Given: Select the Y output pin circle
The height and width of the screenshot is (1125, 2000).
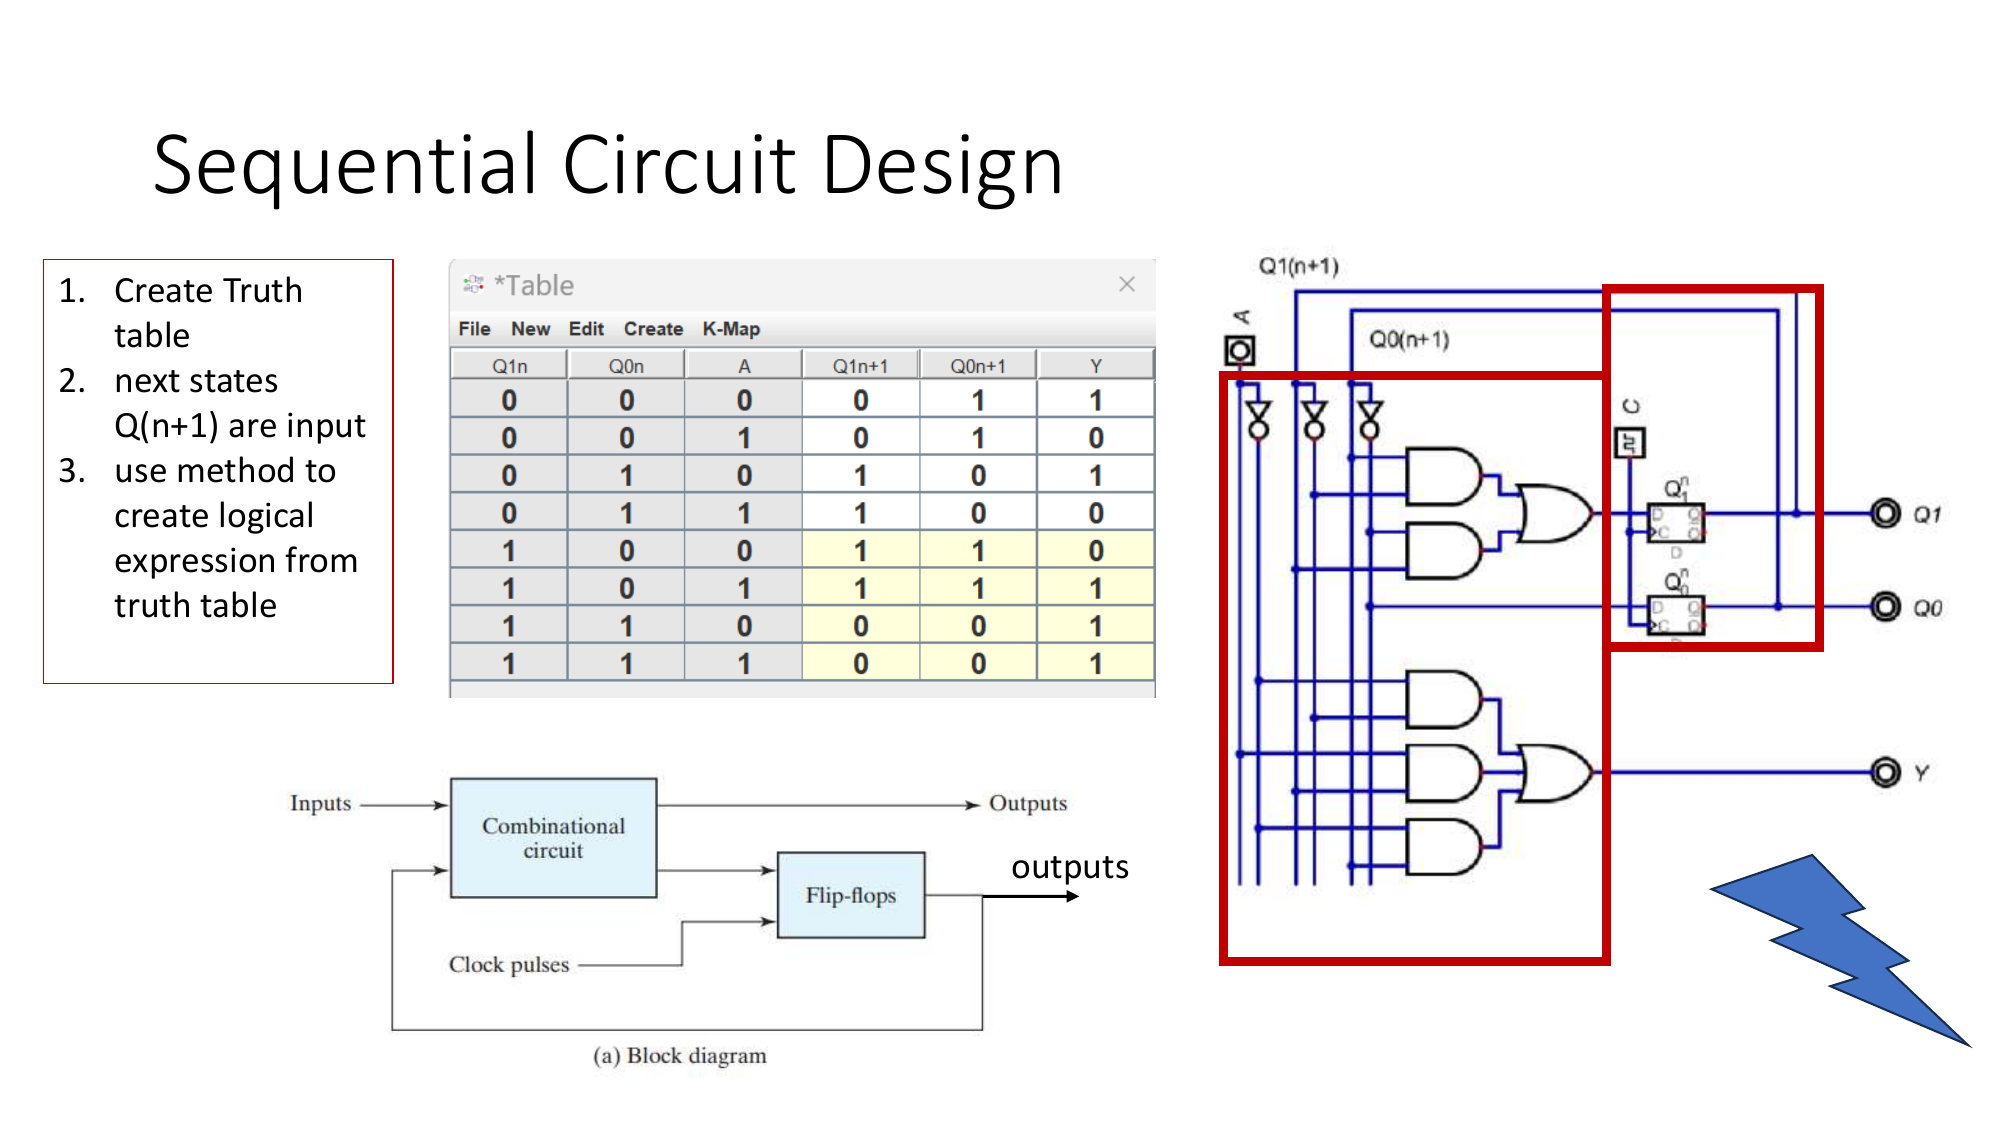Looking at the screenshot, I should click(1885, 772).
